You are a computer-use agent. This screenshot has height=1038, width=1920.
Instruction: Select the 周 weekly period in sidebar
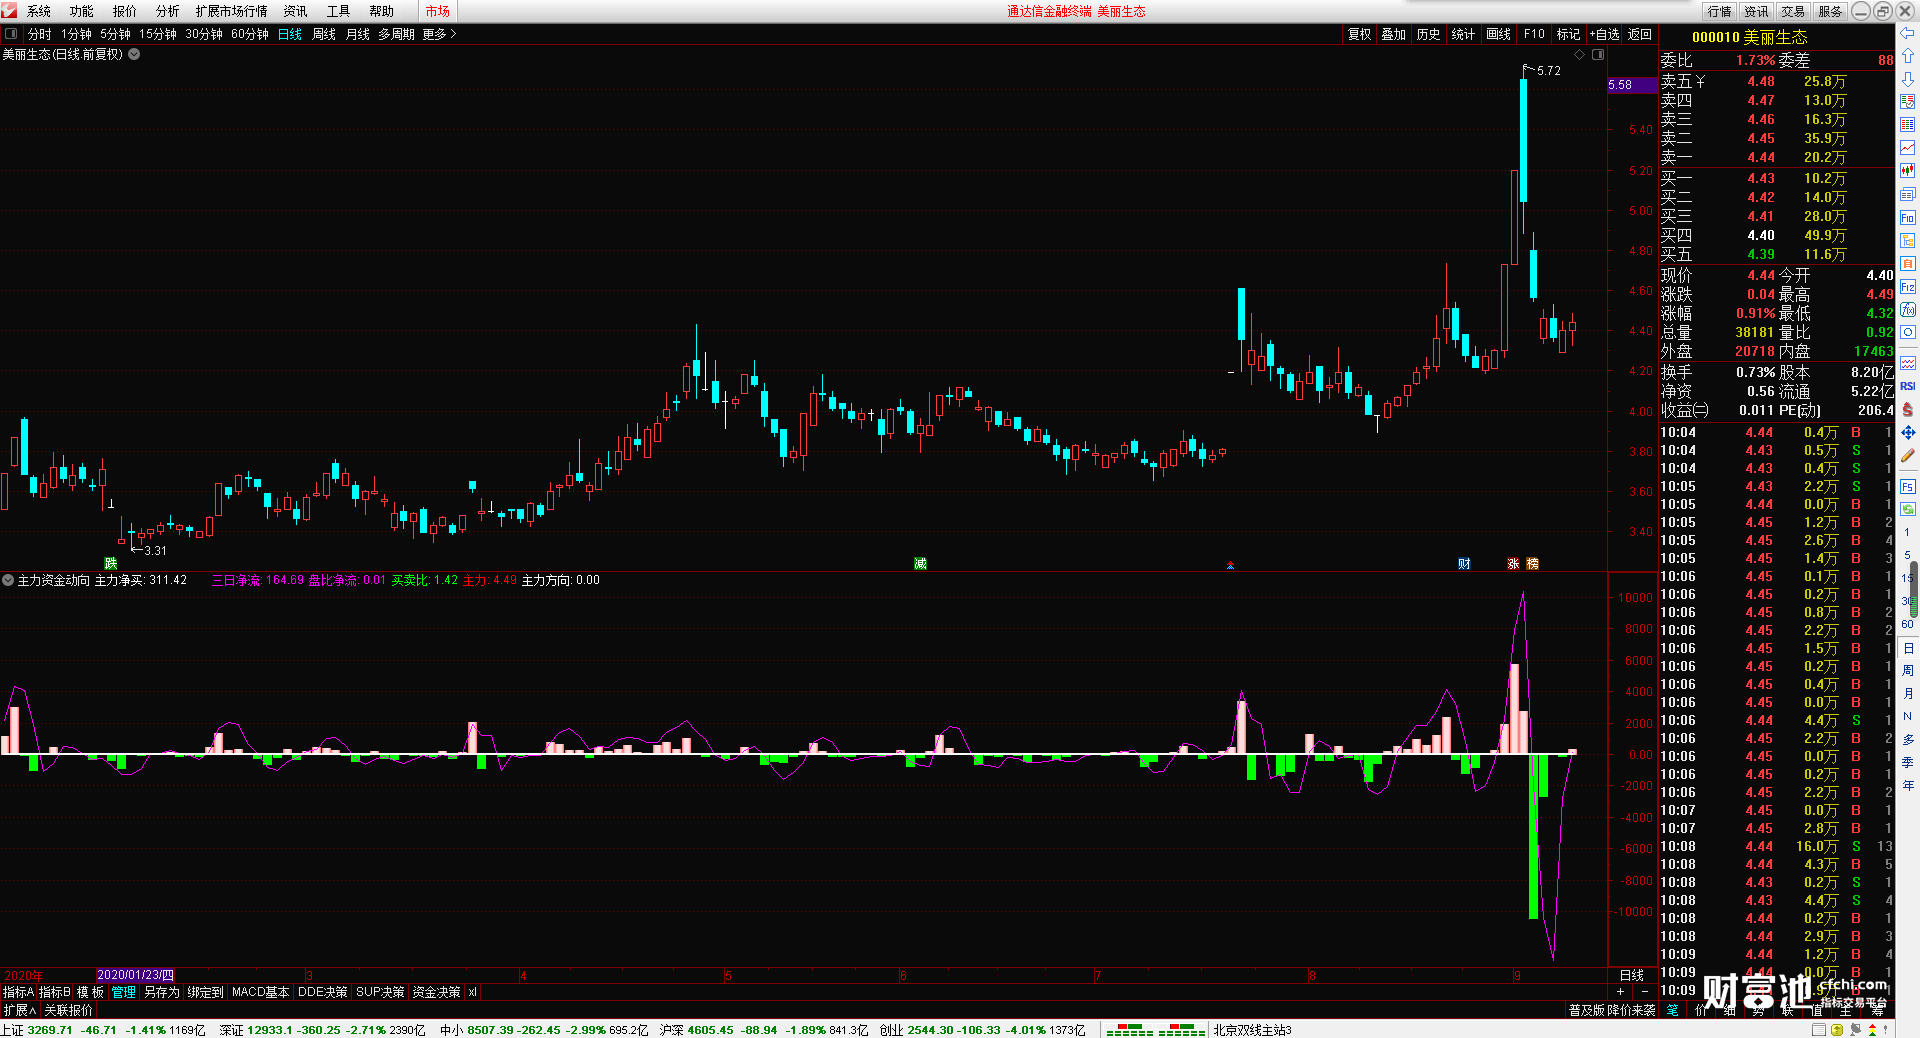click(1907, 671)
